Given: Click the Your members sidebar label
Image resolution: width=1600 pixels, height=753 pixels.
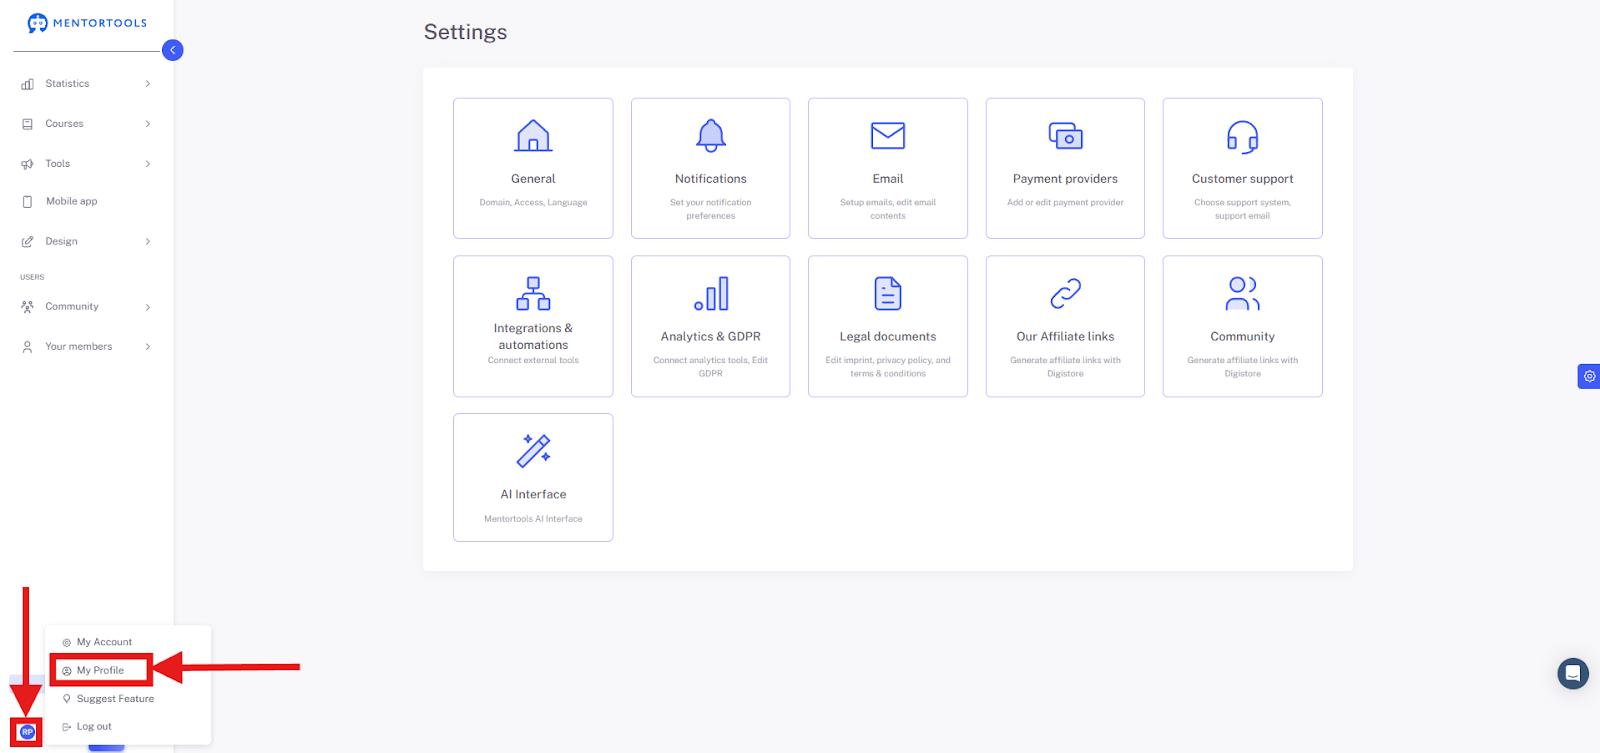Looking at the screenshot, I should tap(78, 347).
